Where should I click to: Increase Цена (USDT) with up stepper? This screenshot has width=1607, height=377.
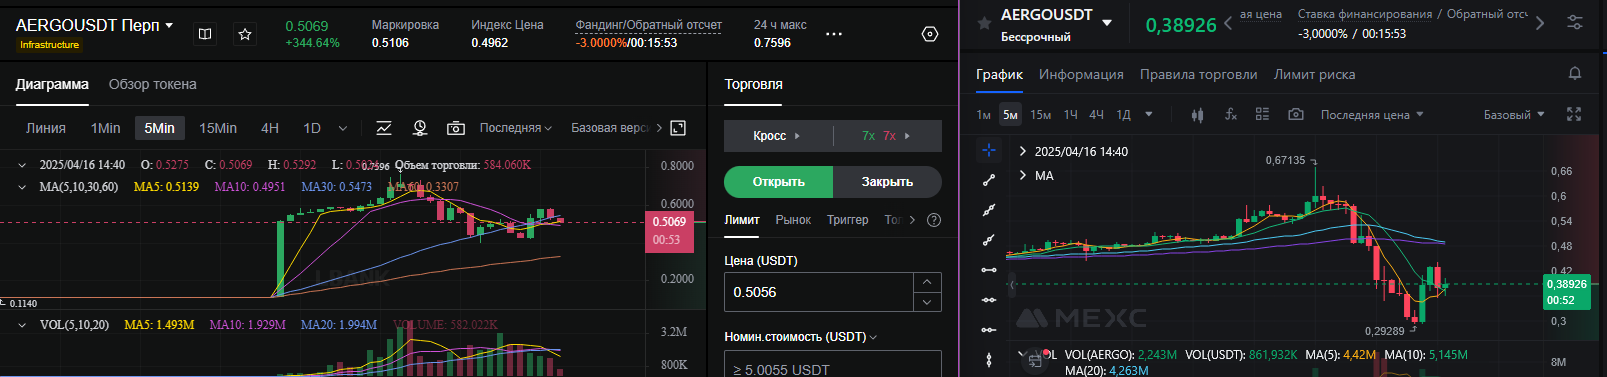click(927, 282)
